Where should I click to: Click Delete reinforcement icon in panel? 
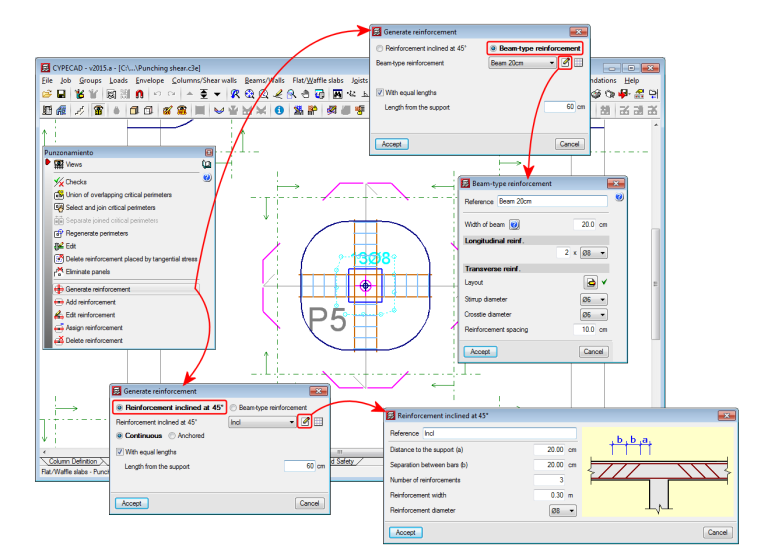pyautogui.click(x=59, y=340)
